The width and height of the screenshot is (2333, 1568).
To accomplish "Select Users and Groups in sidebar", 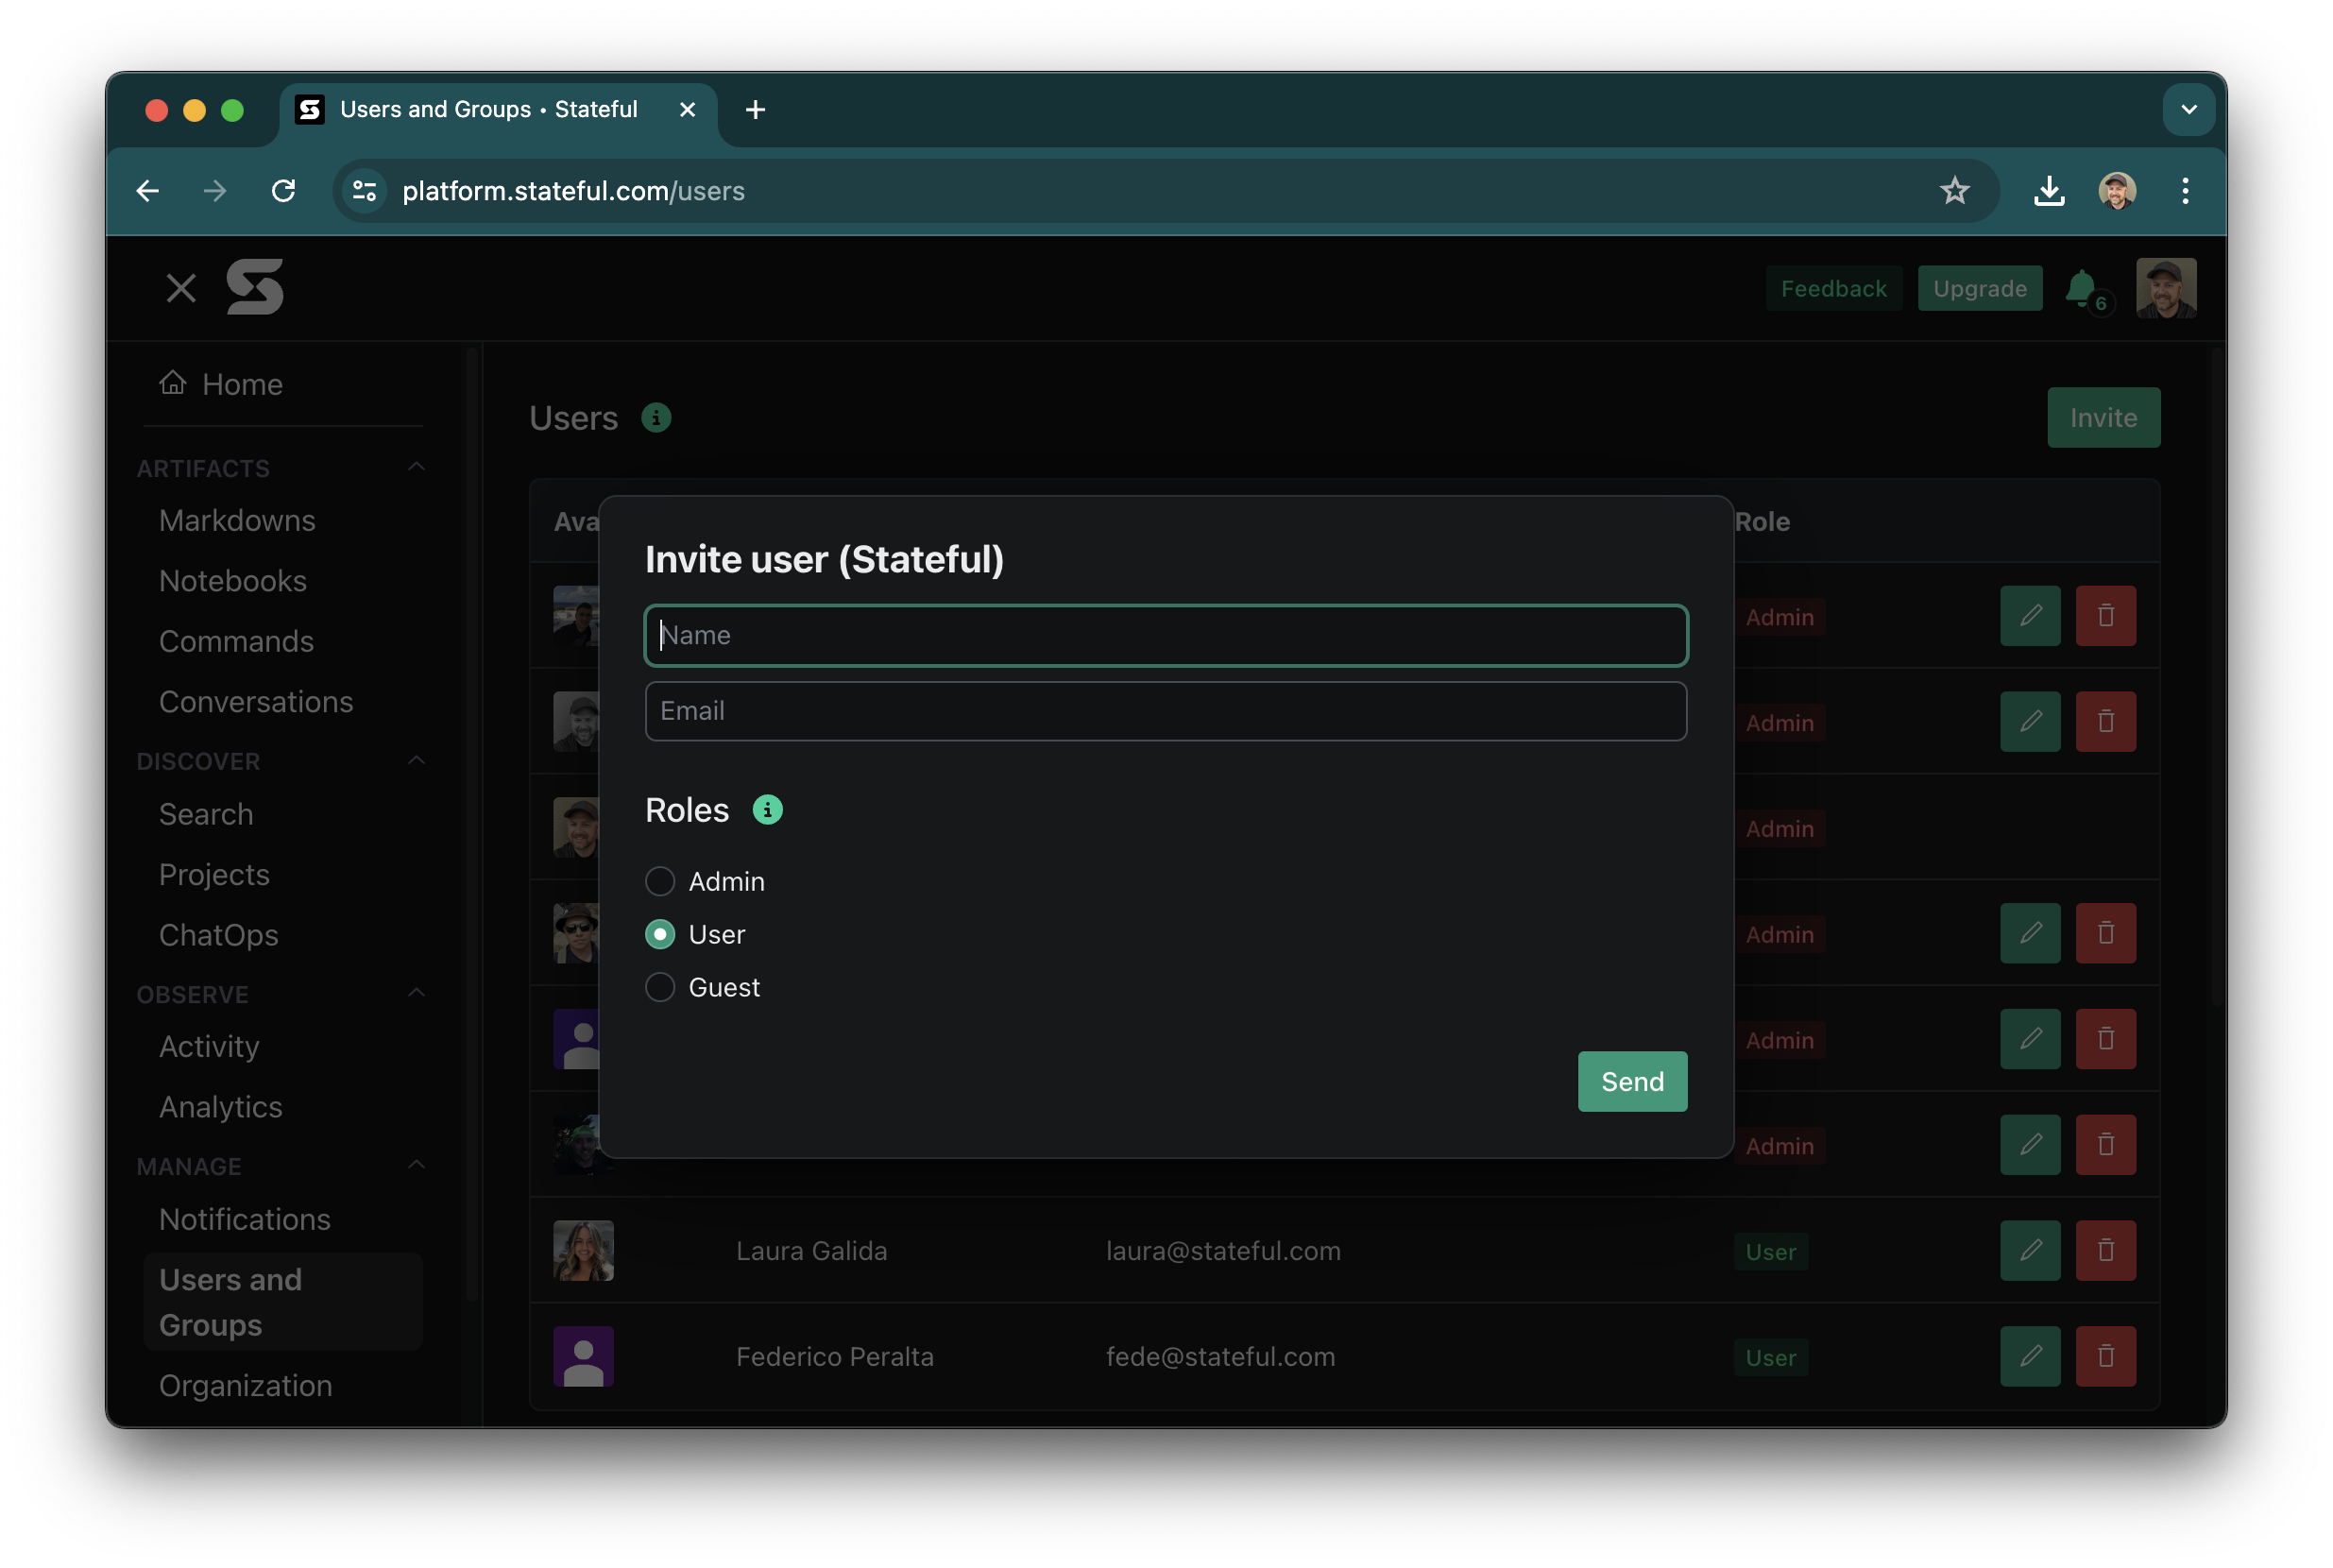I will [x=283, y=1302].
